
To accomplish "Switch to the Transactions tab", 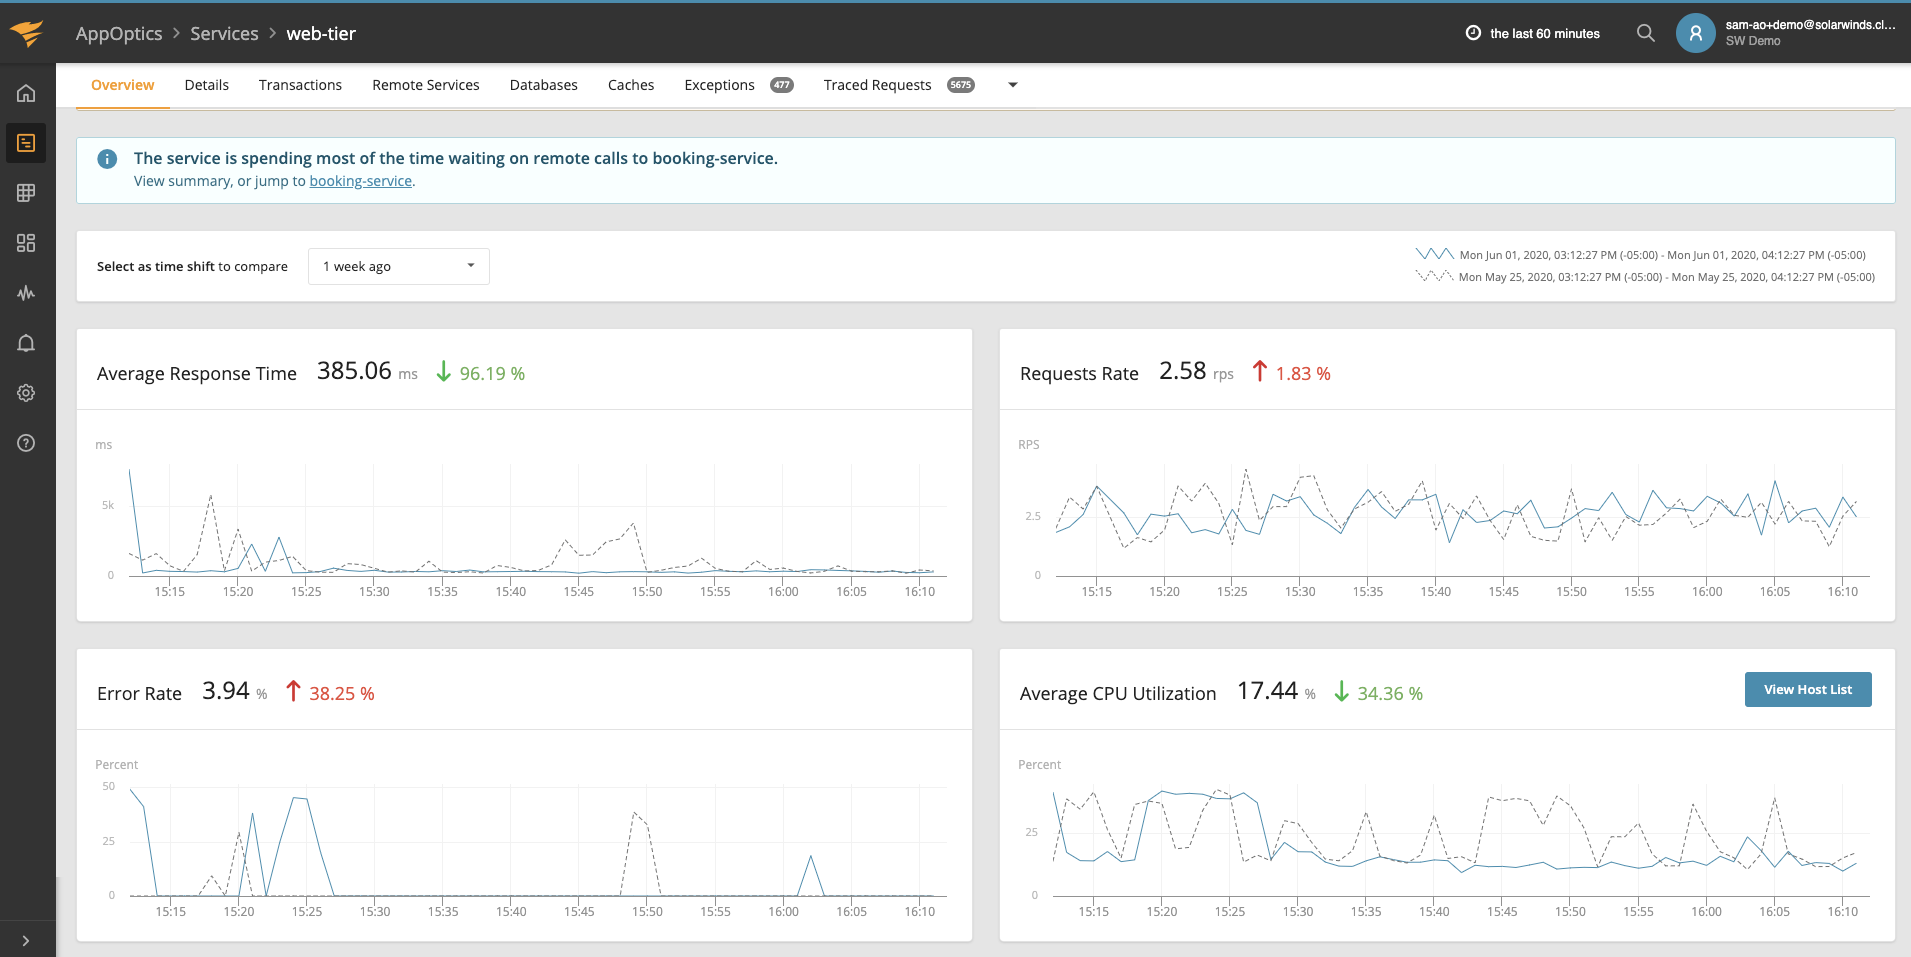I will pos(300,85).
